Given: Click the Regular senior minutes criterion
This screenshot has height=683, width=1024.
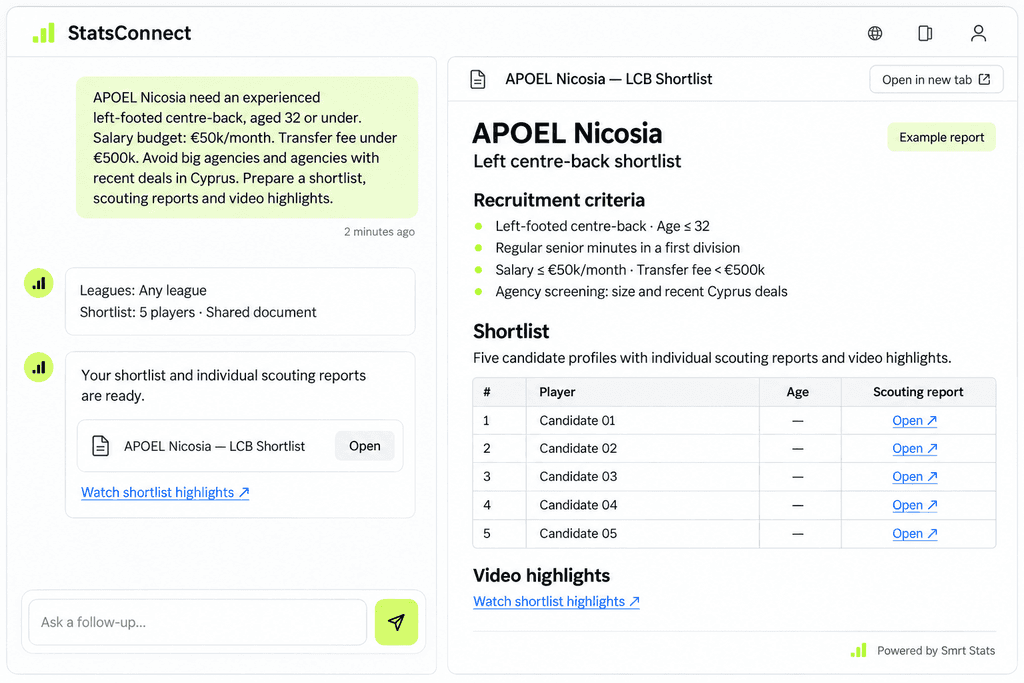Looking at the screenshot, I should coord(618,248).
